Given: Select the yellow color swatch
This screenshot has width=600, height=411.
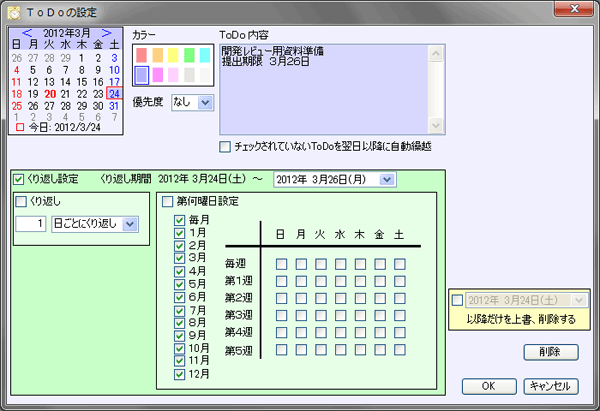Looking at the screenshot, I should tap(173, 55).
